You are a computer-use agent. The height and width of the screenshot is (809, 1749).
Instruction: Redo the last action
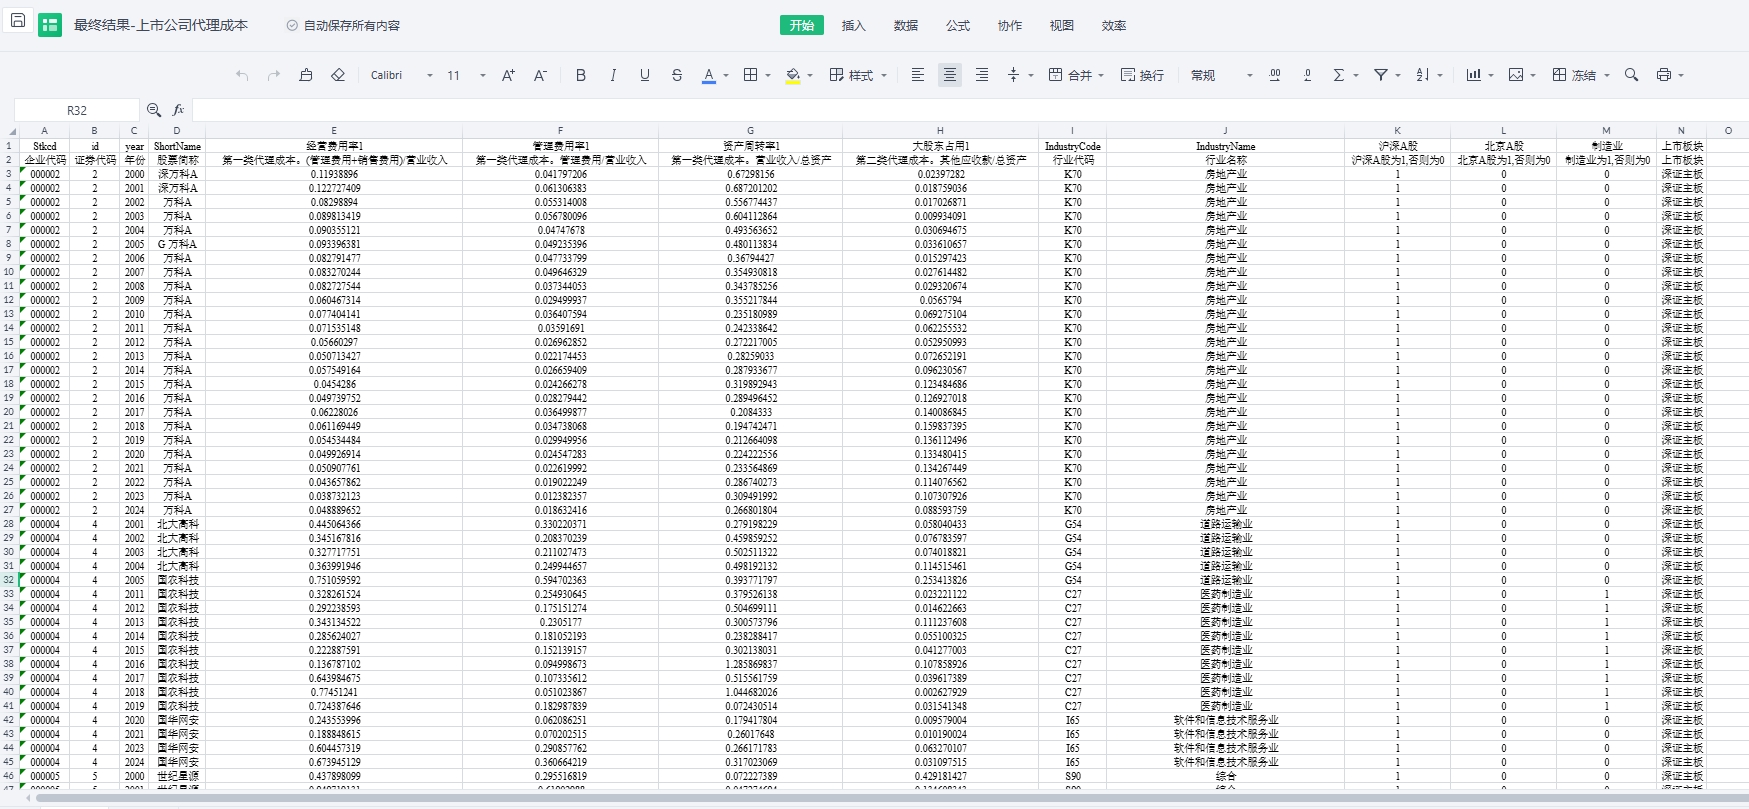[x=274, y=75]
